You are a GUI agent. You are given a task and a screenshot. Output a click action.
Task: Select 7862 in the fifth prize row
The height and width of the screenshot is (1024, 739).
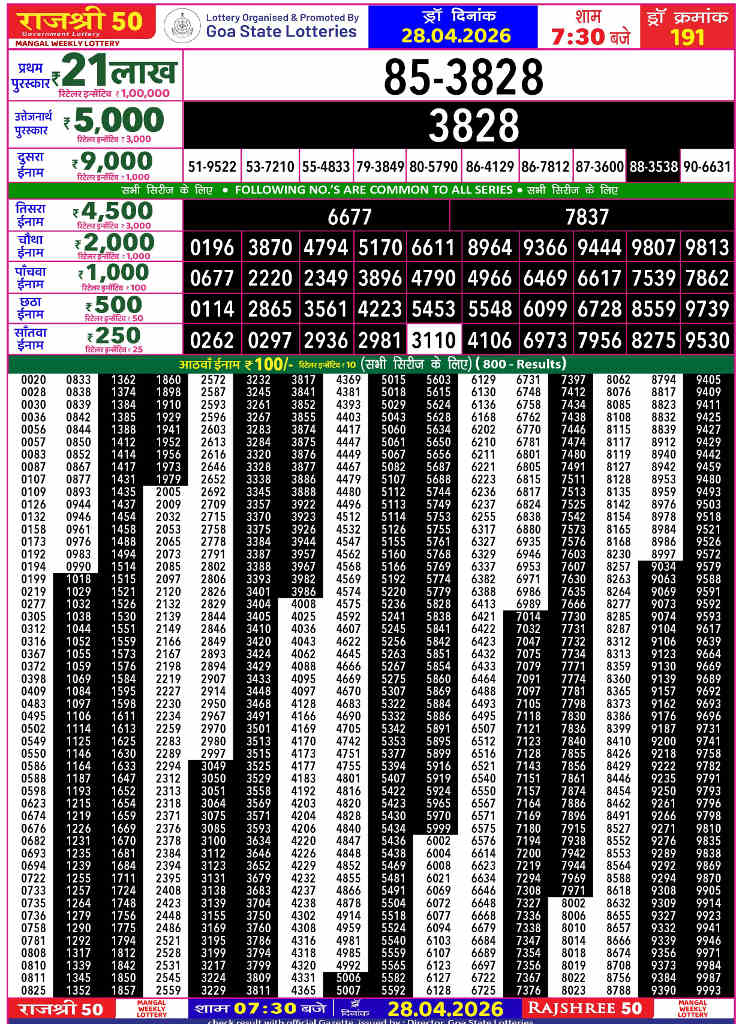click(x=707, y=278)
